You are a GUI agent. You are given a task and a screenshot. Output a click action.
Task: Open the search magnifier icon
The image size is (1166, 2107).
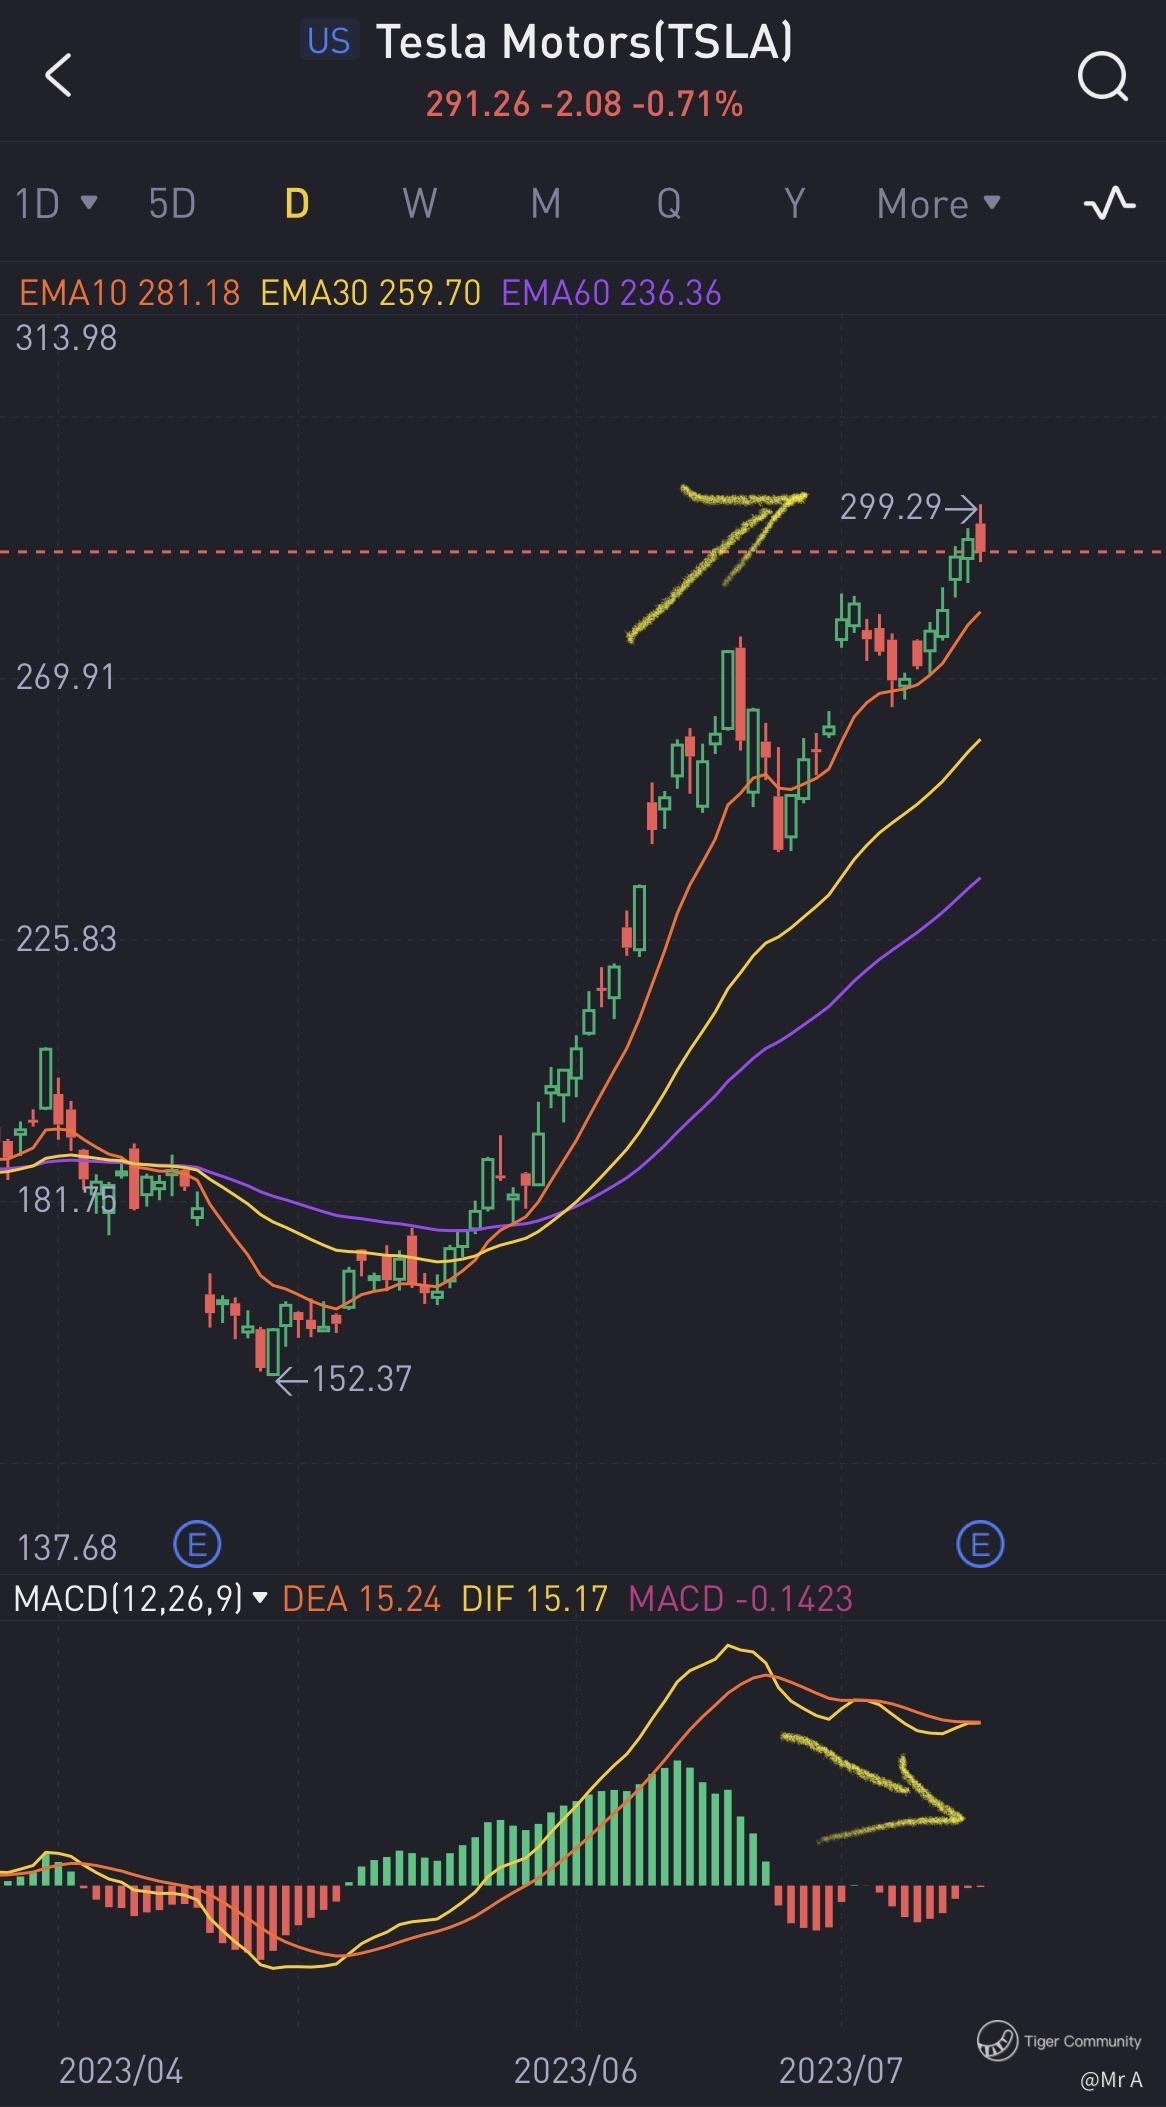click(1102, 76)
